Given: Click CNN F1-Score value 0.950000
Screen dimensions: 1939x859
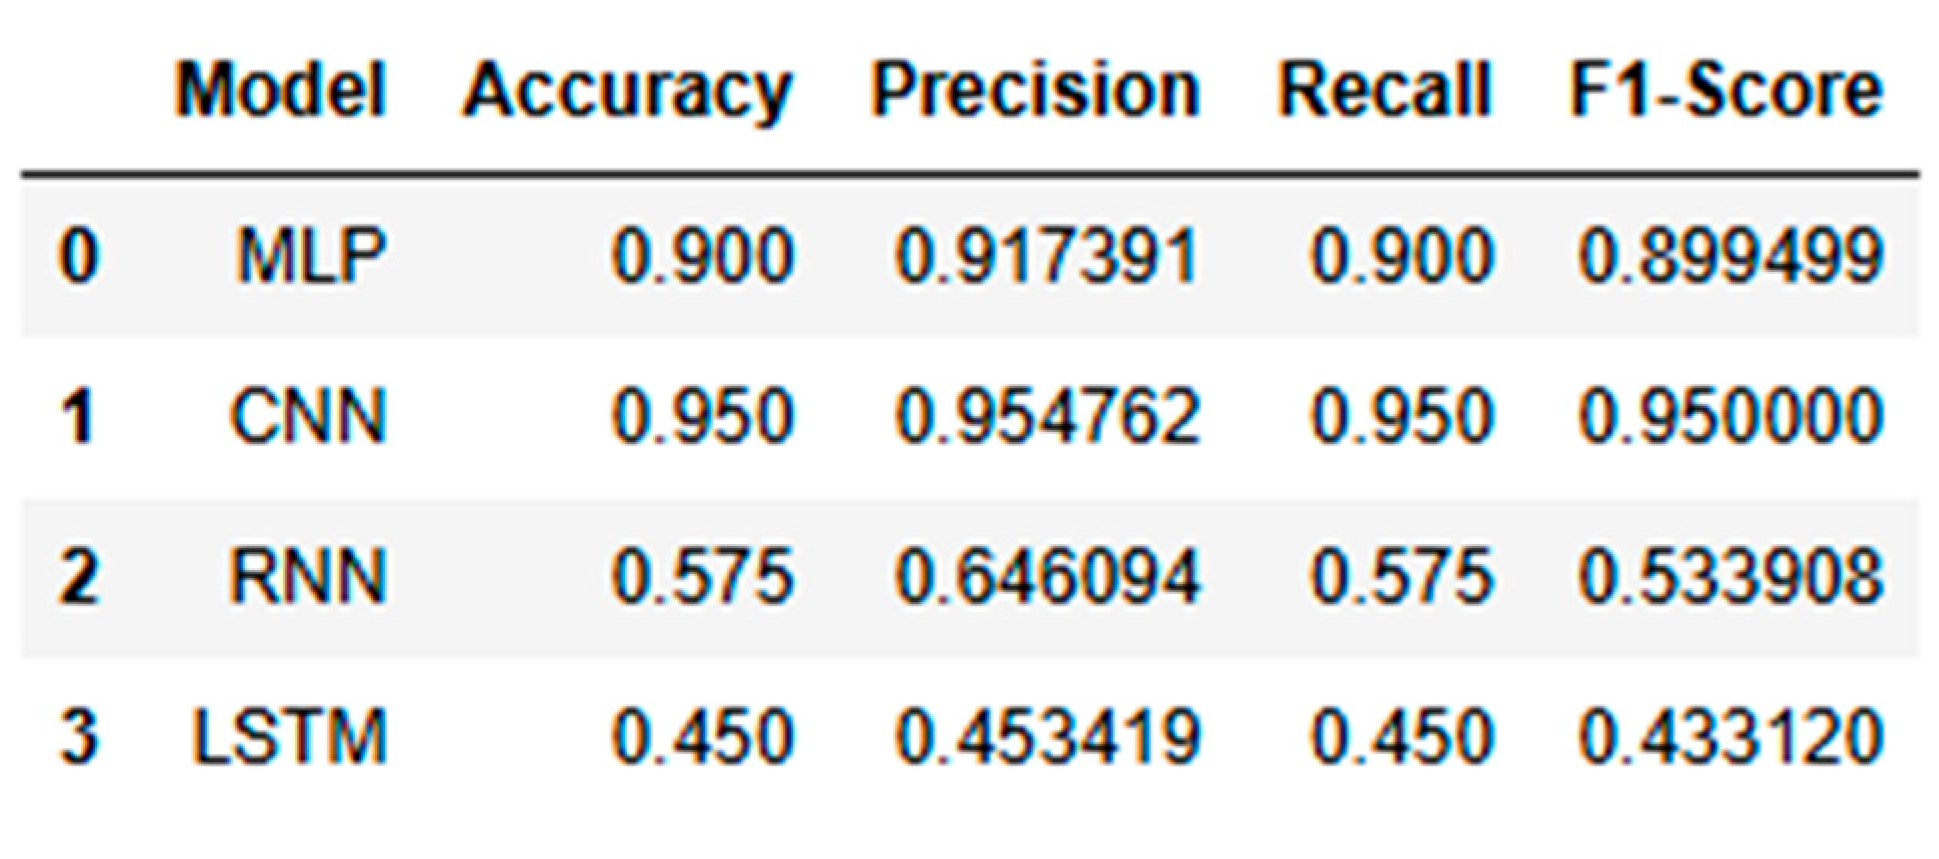Looking at the screenshot, I should 1731,416.
